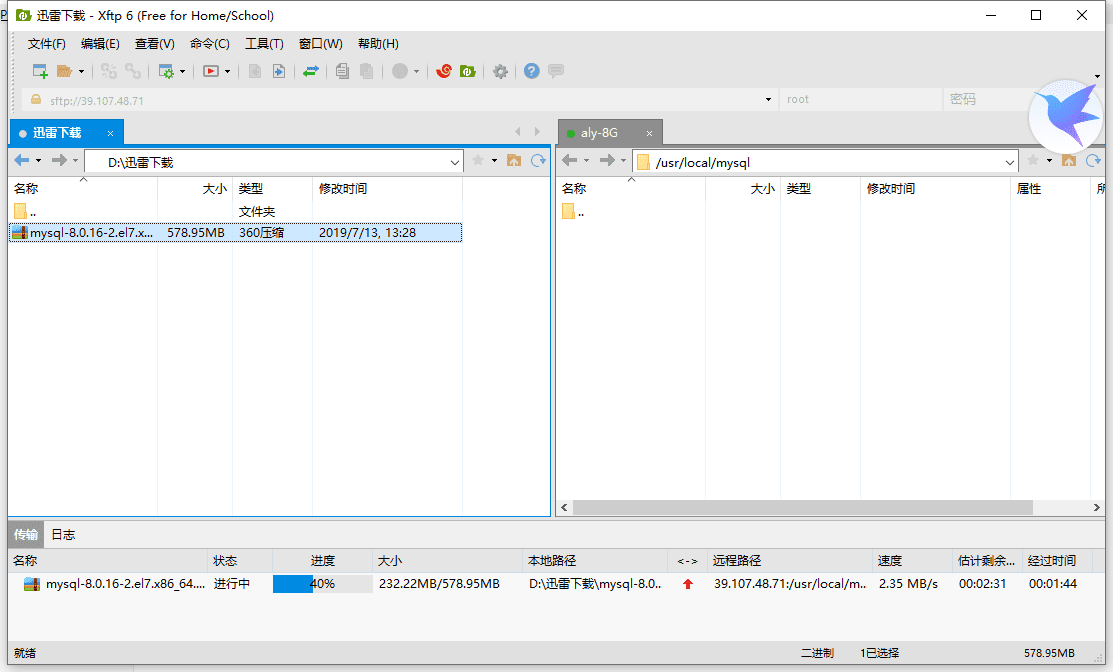Expand the /usr/local/mysql path dropdown
The height and width of the screenshot is (672, 1113).
[1010, 162]
